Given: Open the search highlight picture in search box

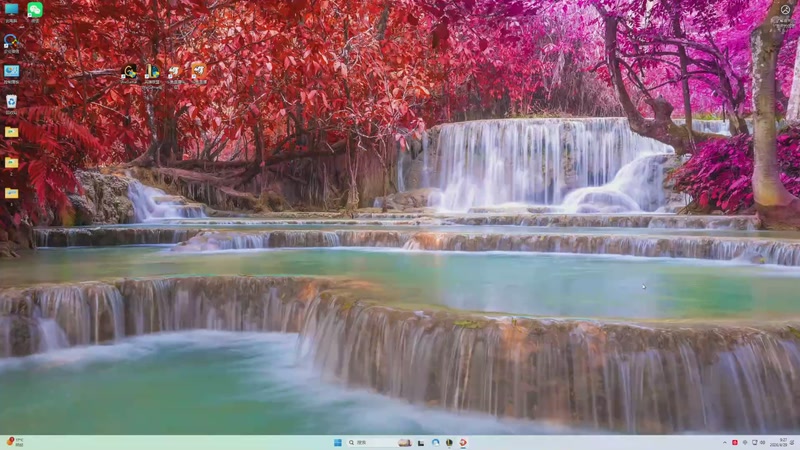Looking at the screenshot, I should pyautogui.click(x=405, y=442).
